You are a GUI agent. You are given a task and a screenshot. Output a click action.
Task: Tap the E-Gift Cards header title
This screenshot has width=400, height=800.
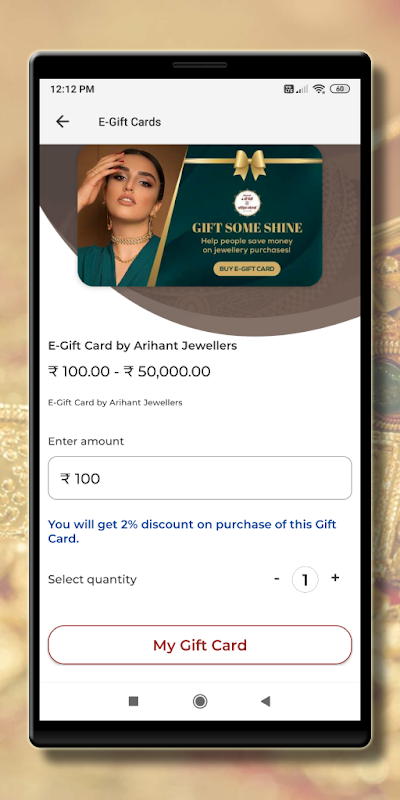coord(130,122)
